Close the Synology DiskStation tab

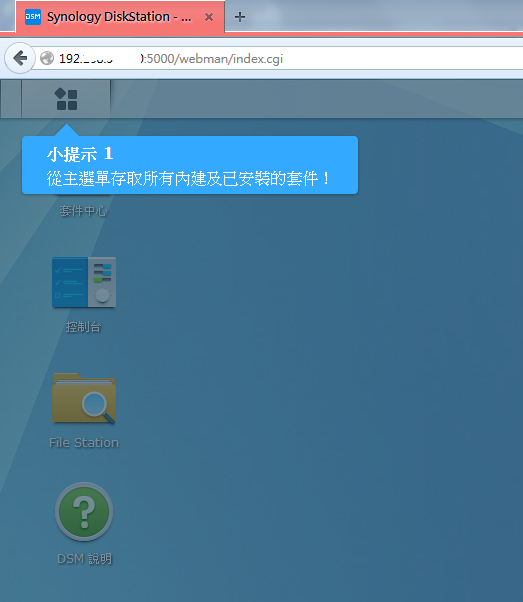209,17
